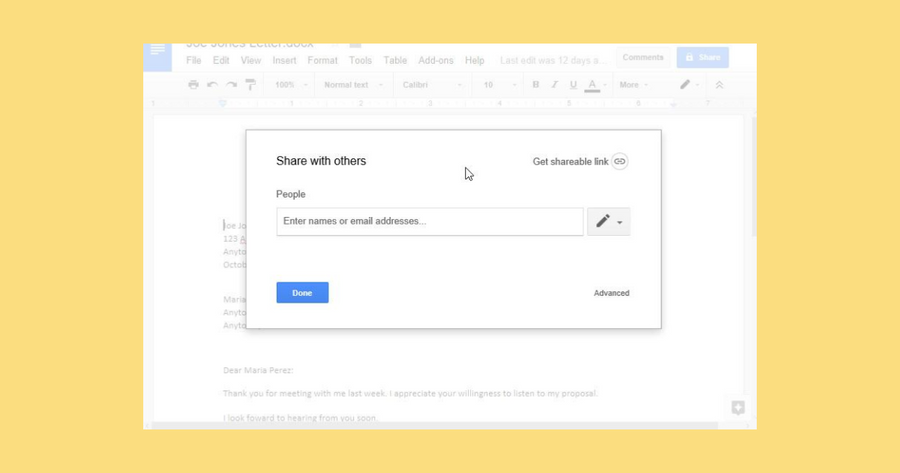Viewport: 900px width, 473px height.
Task: Open the View menu
Action: pos(251,60)
